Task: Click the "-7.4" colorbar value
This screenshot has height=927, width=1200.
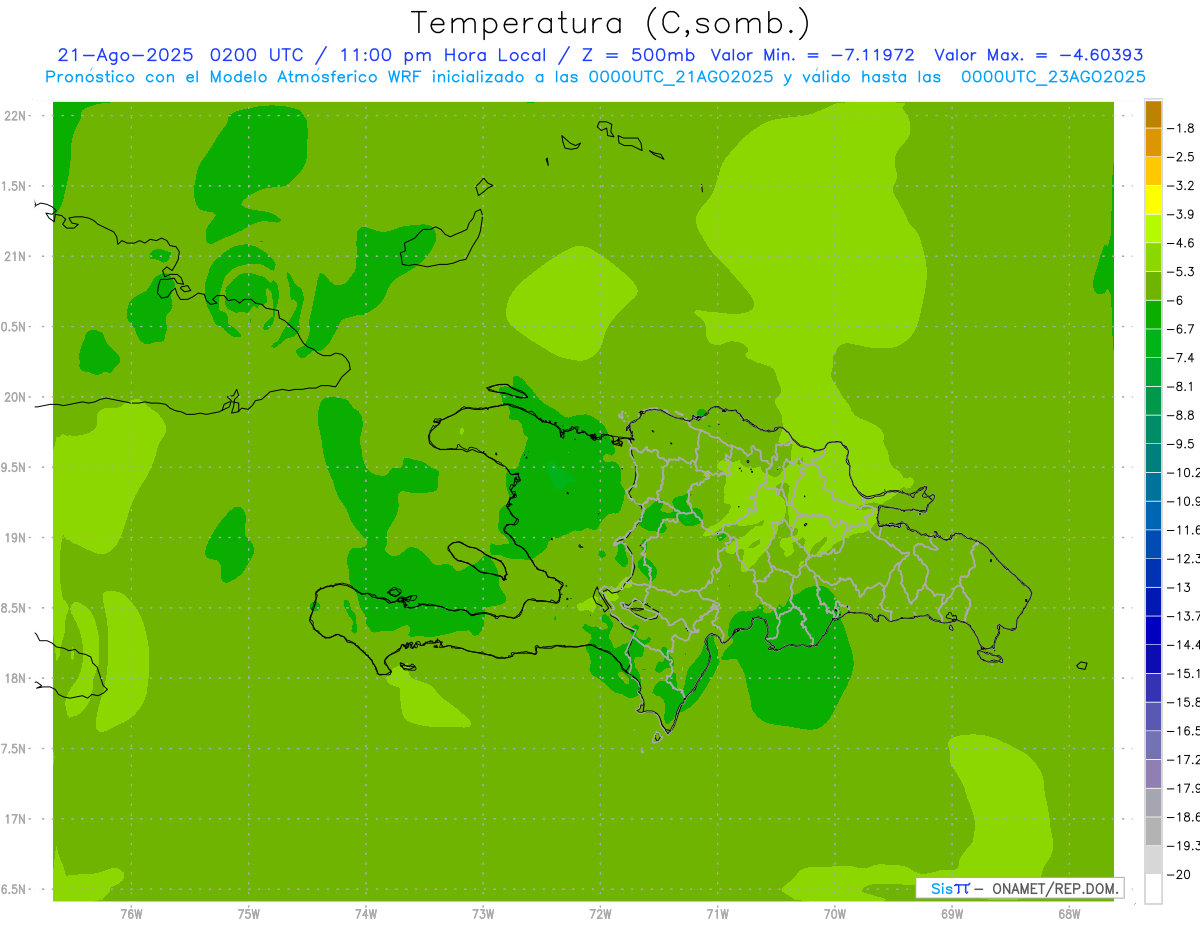Action: click(1181, 357)
